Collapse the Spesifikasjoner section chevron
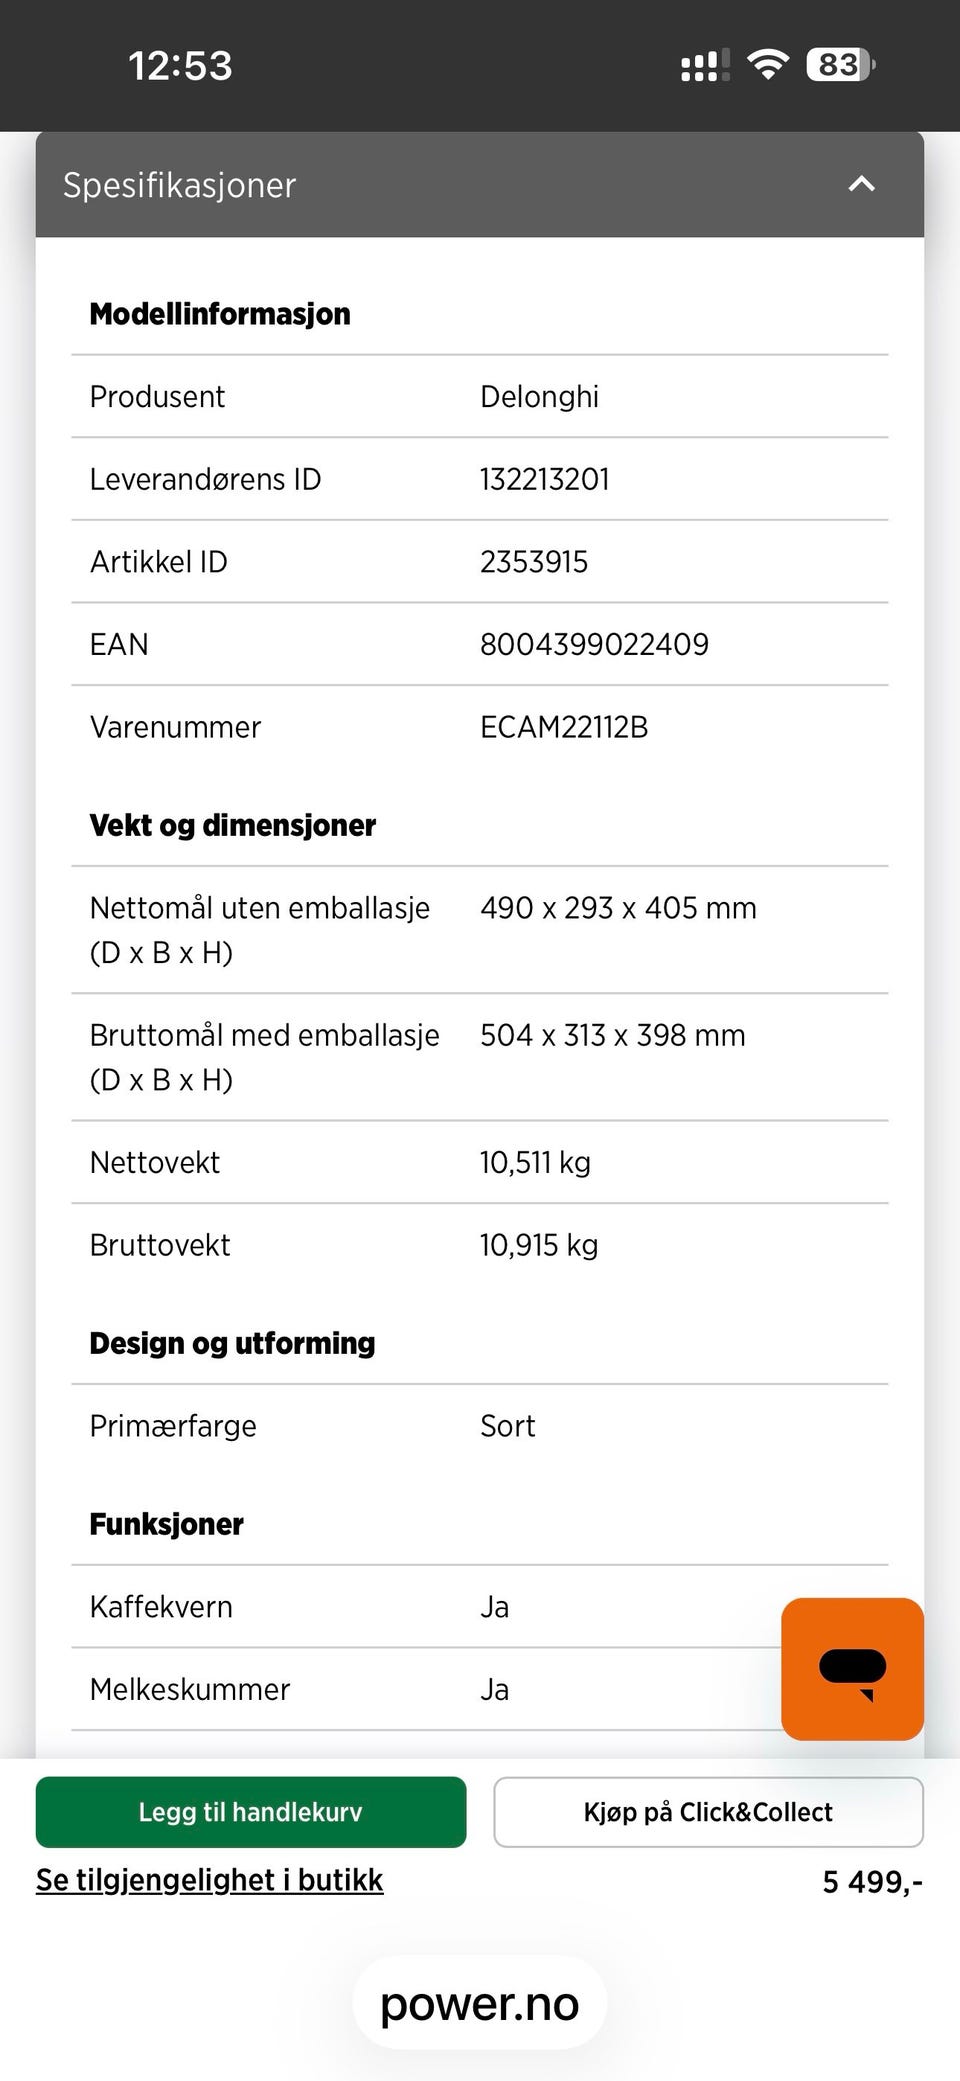 861,184
